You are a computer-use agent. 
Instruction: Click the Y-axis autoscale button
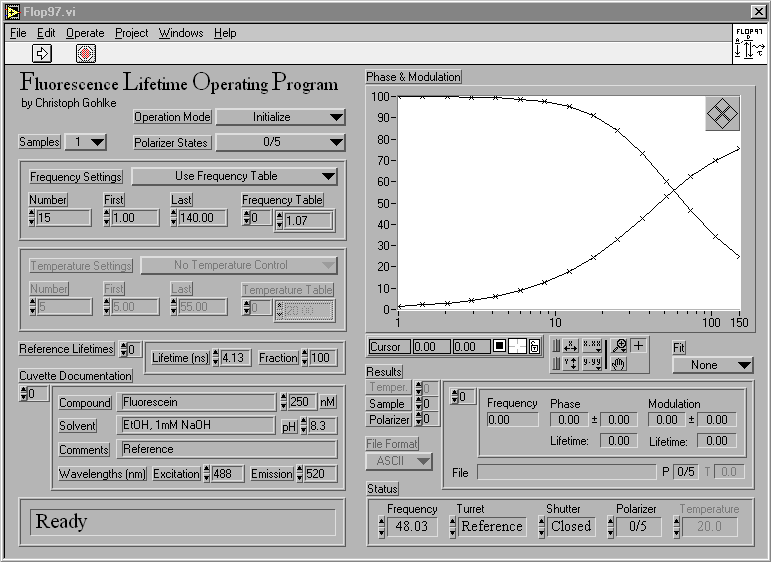tap(570, 363)
